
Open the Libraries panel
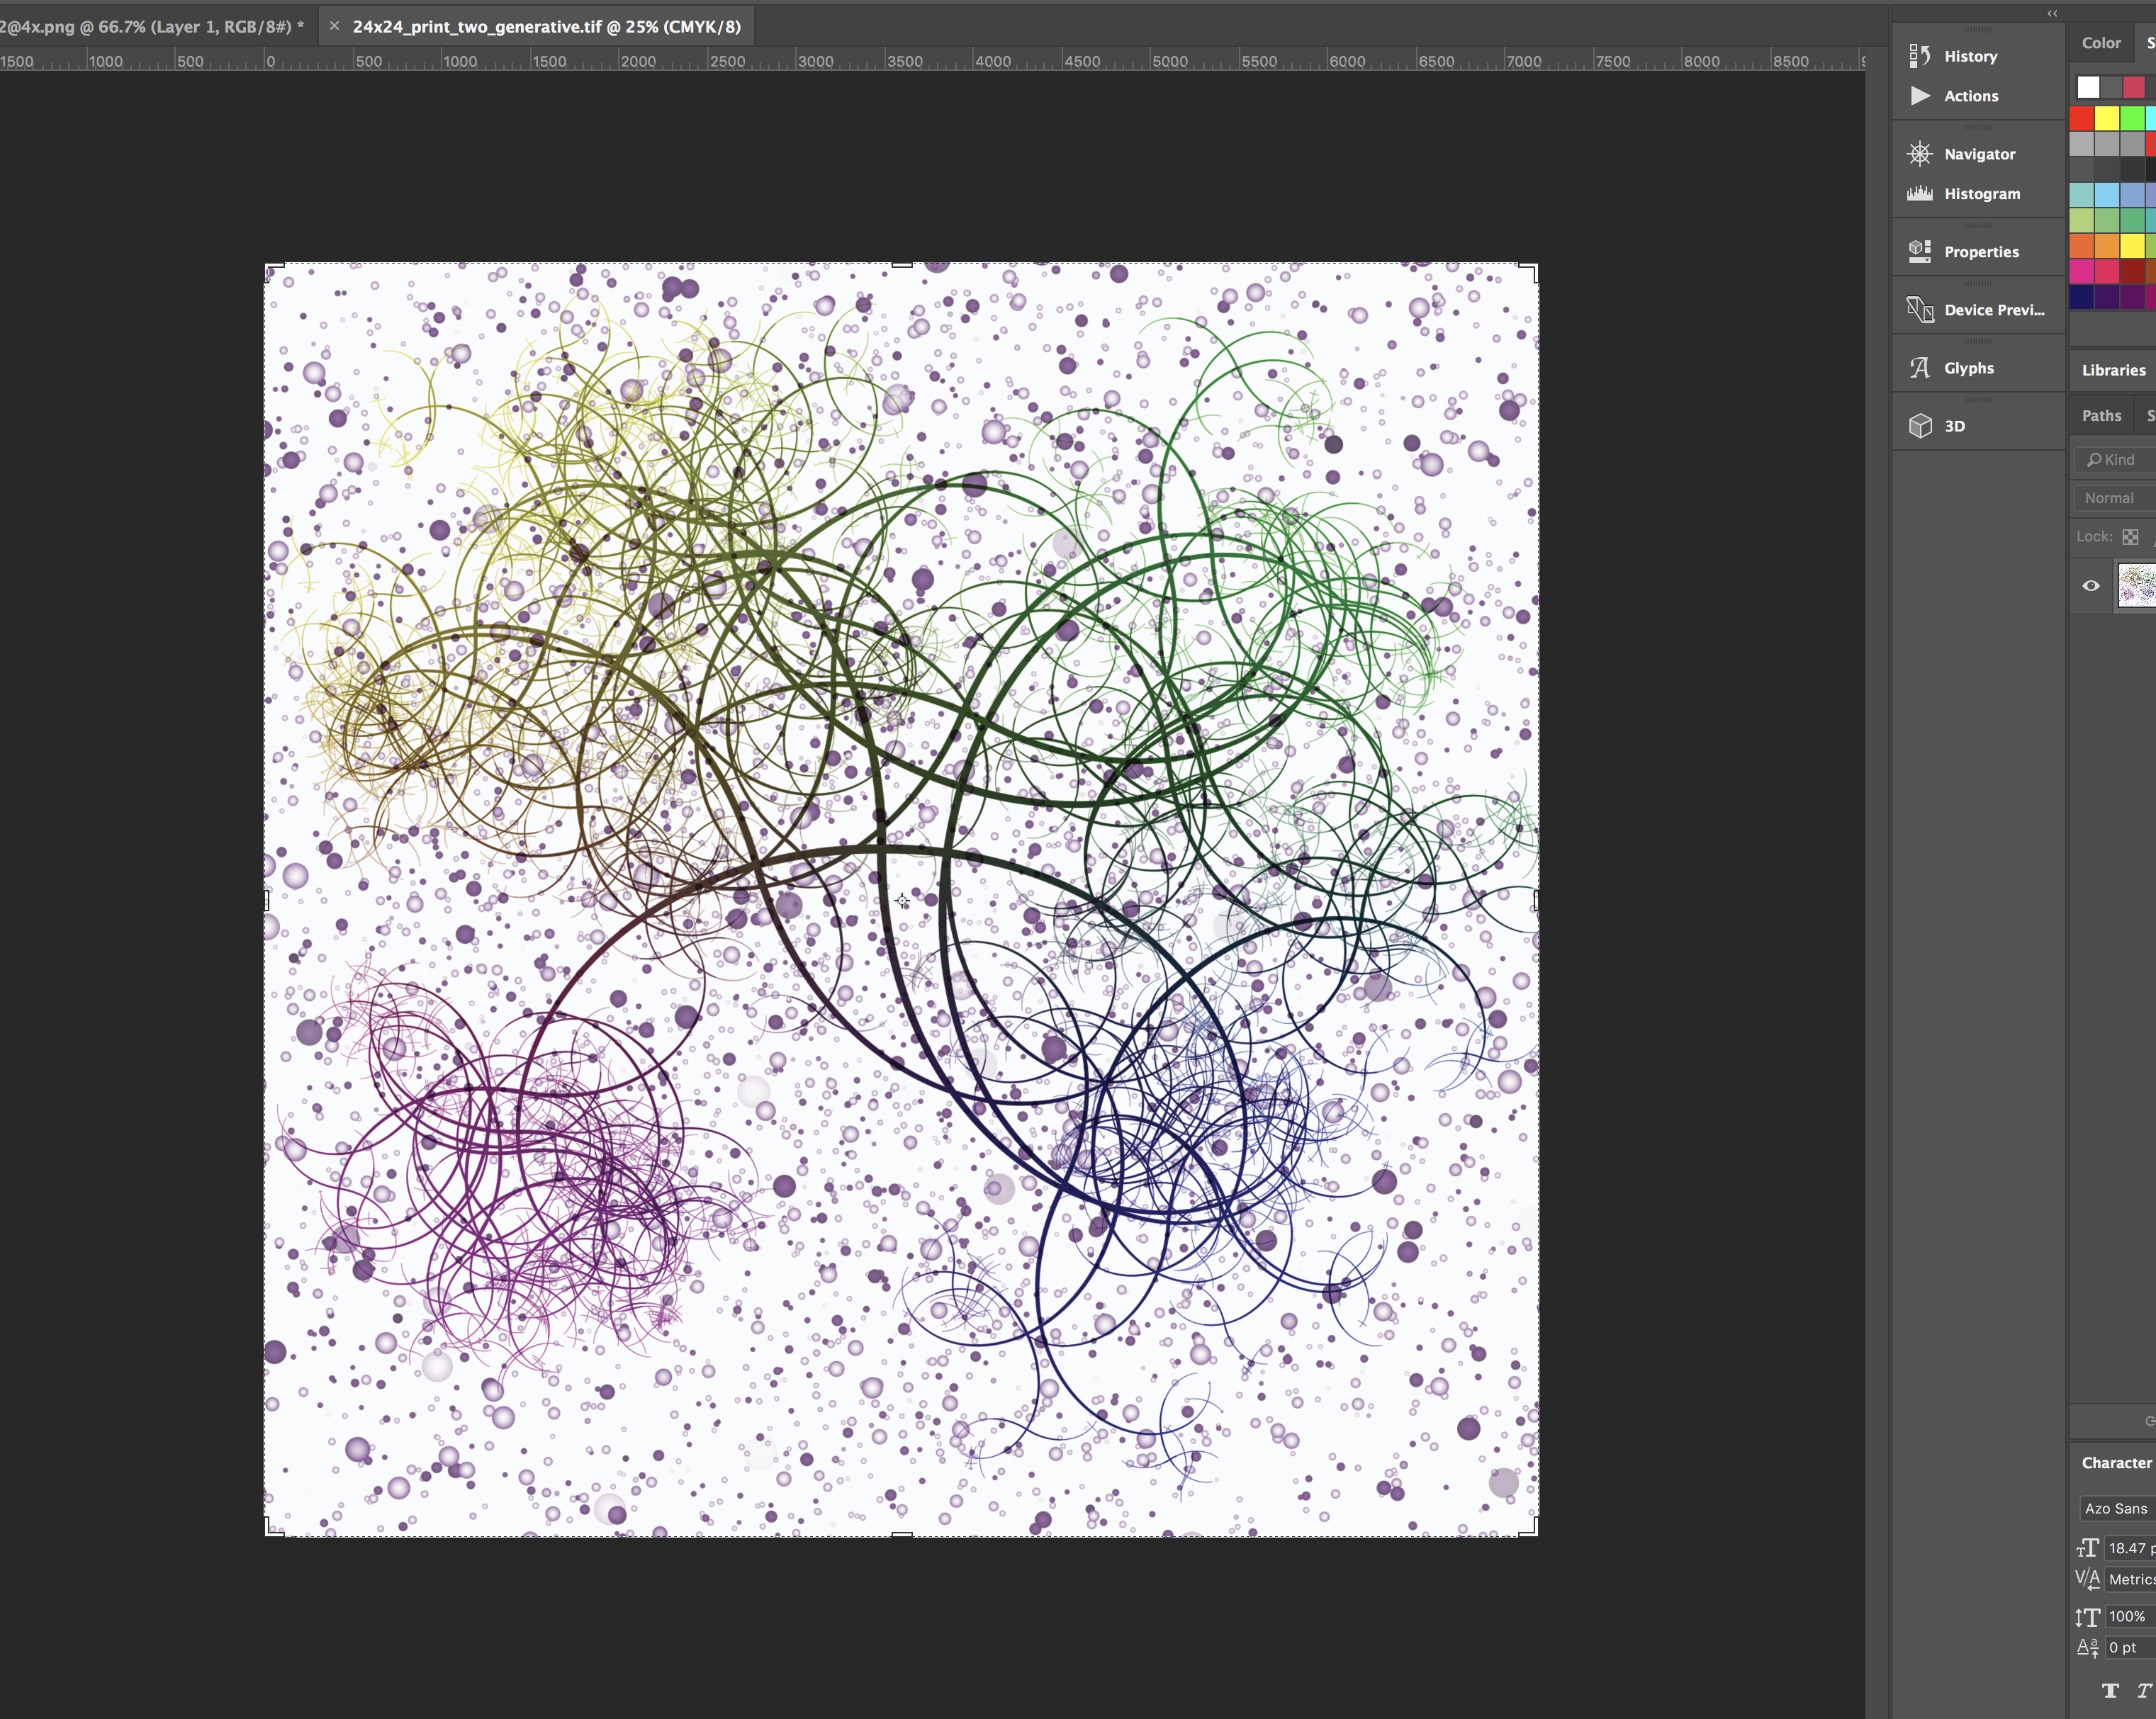pyautogui.click(x=2113, y=370)
